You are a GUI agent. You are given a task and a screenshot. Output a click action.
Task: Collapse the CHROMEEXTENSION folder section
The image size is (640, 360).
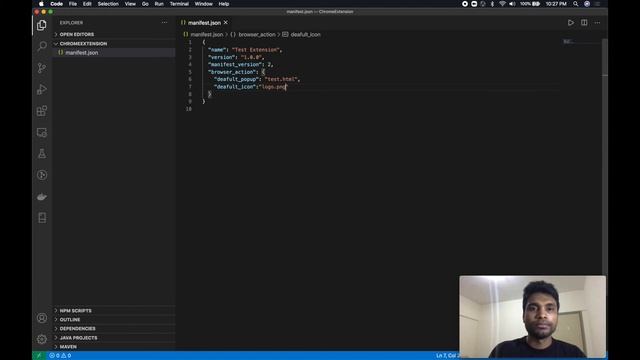(83, 44)
